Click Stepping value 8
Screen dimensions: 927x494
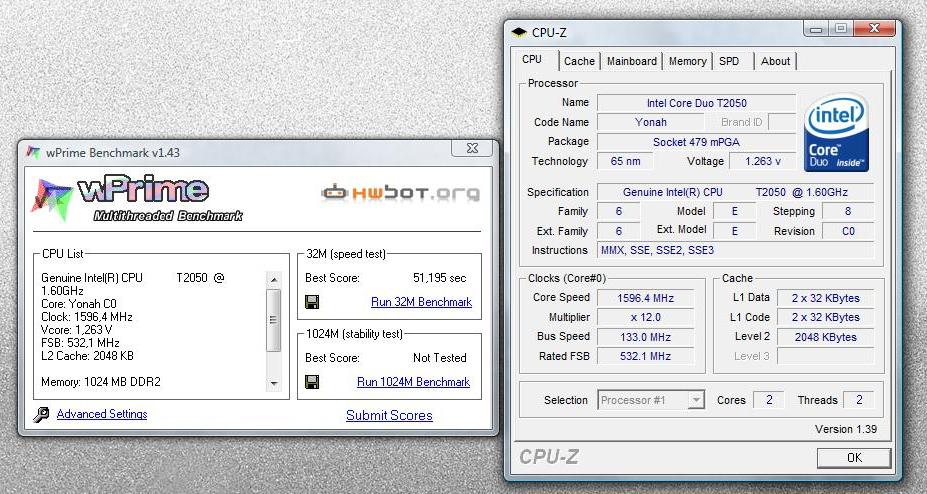(848, 211)
